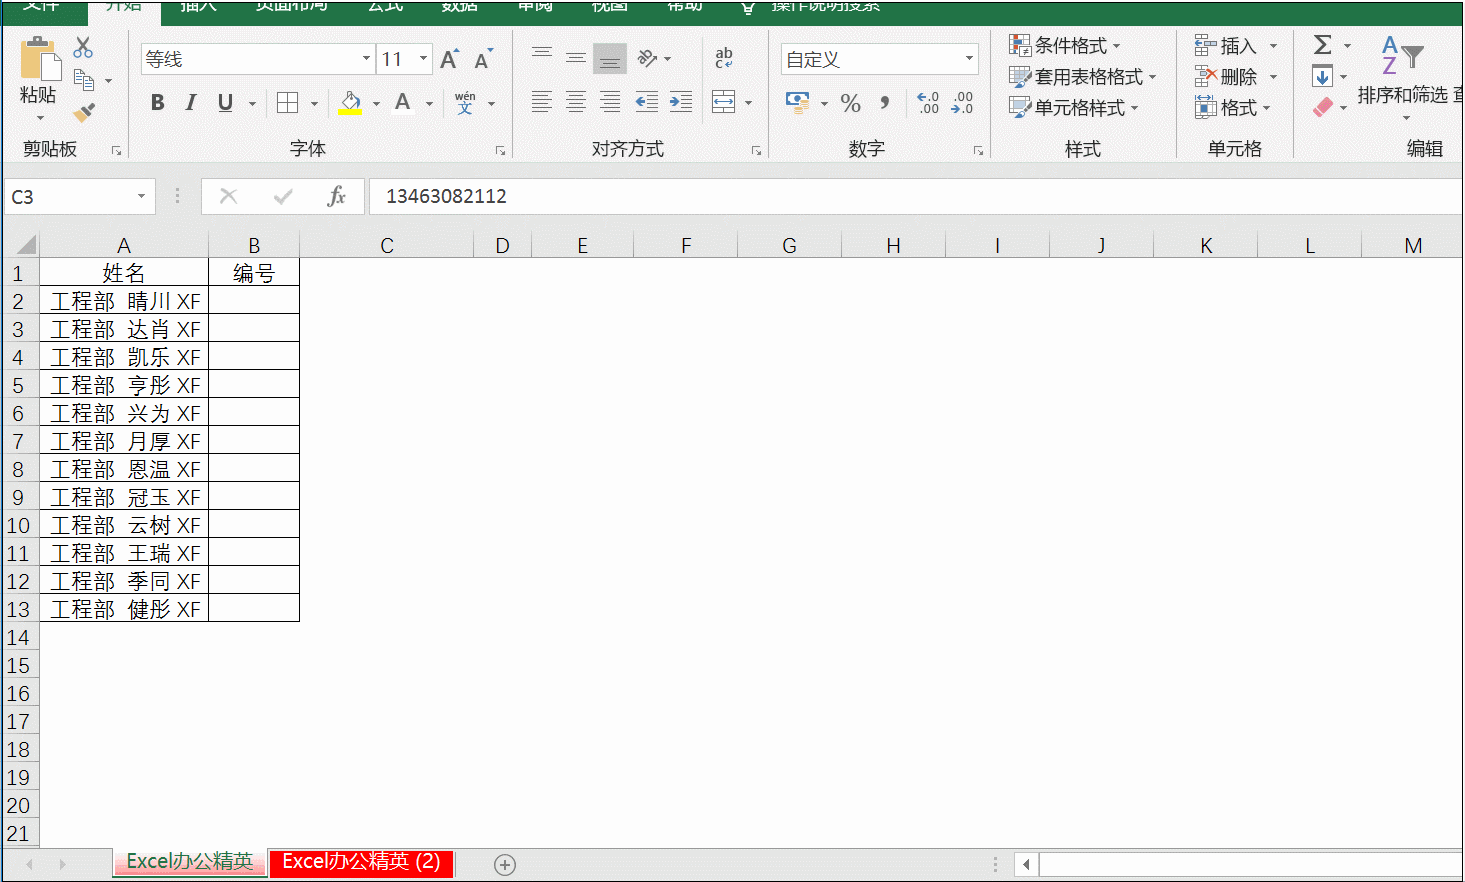Toggle bold formatting

click(157, 102)
